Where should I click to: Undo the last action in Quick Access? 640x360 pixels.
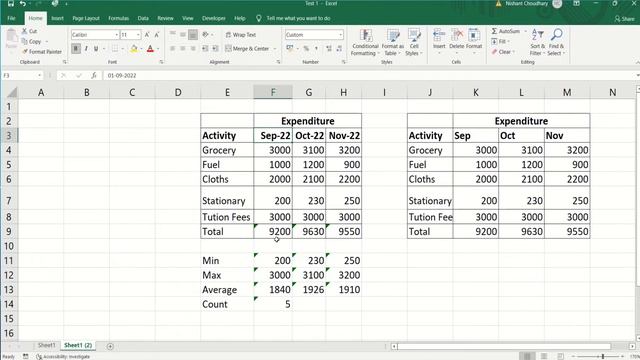point(23,4)
